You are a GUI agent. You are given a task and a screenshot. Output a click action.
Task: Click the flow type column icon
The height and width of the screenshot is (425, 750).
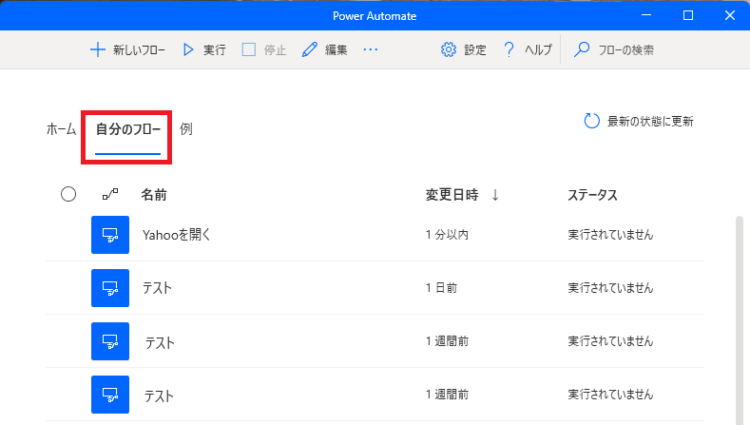(x=110, y=194)
